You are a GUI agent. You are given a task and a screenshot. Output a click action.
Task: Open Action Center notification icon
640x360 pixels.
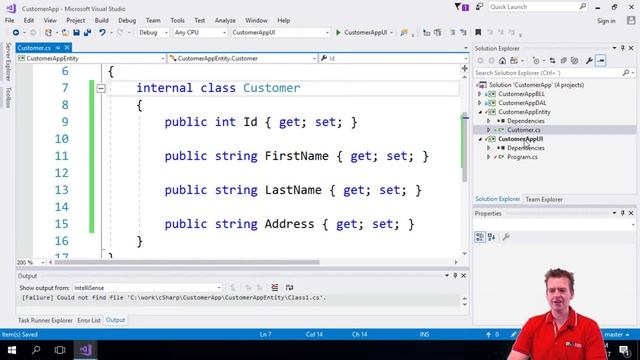pos(624,350)
